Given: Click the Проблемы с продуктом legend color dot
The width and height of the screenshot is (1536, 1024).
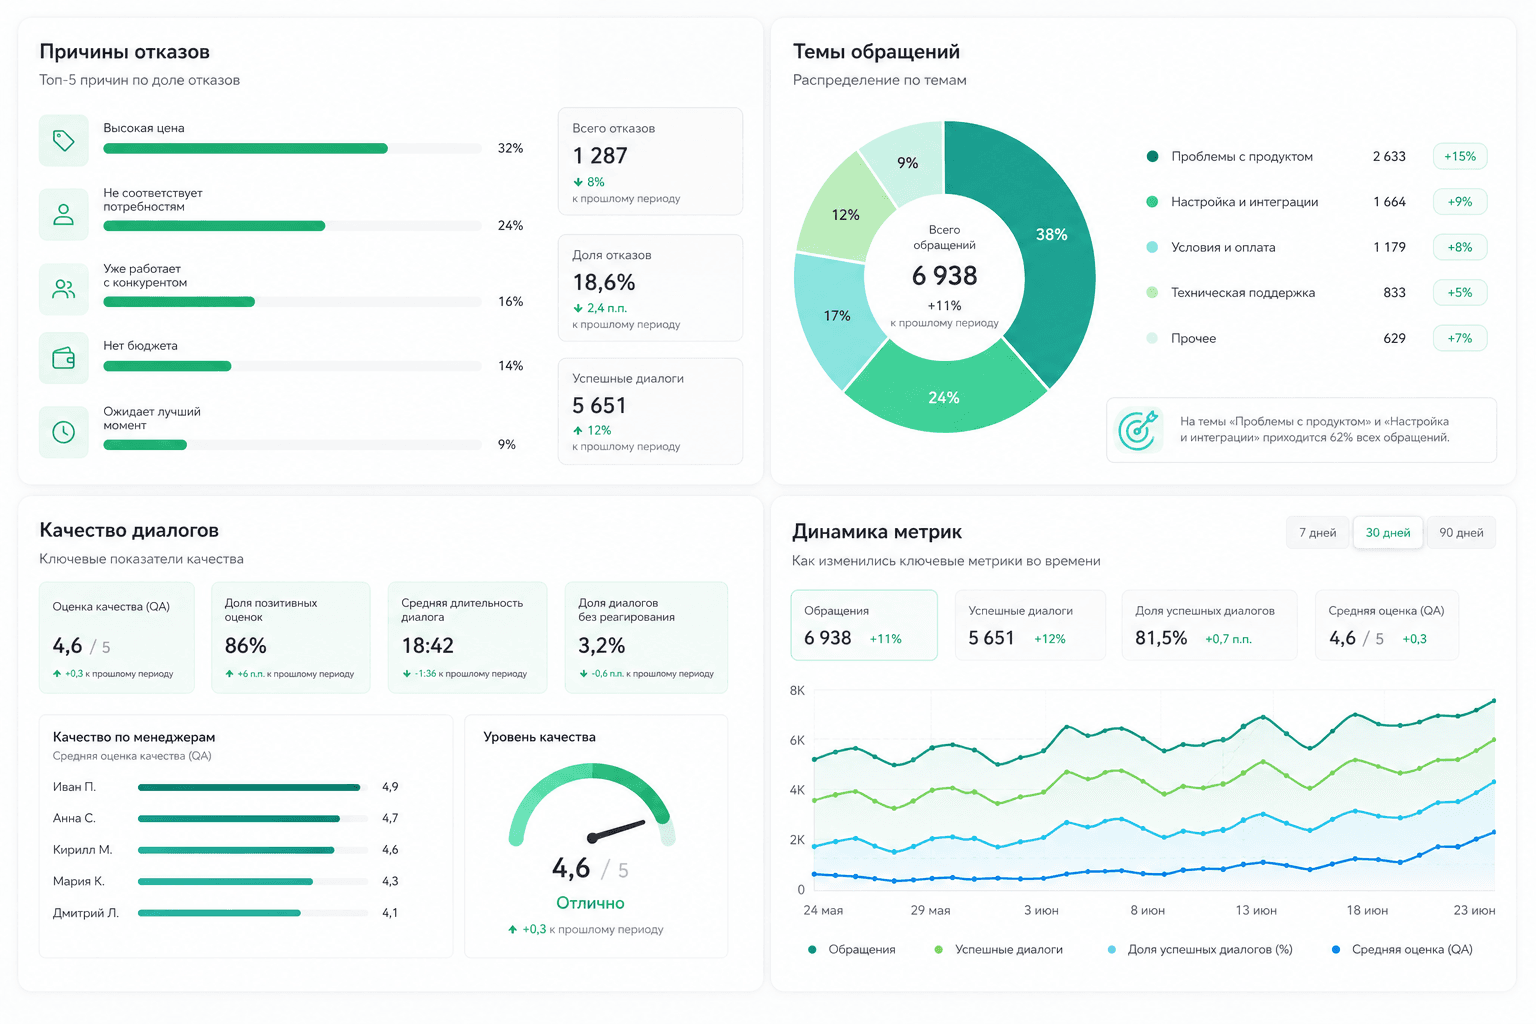Looking at the screenshot, I should point(1152,156).
